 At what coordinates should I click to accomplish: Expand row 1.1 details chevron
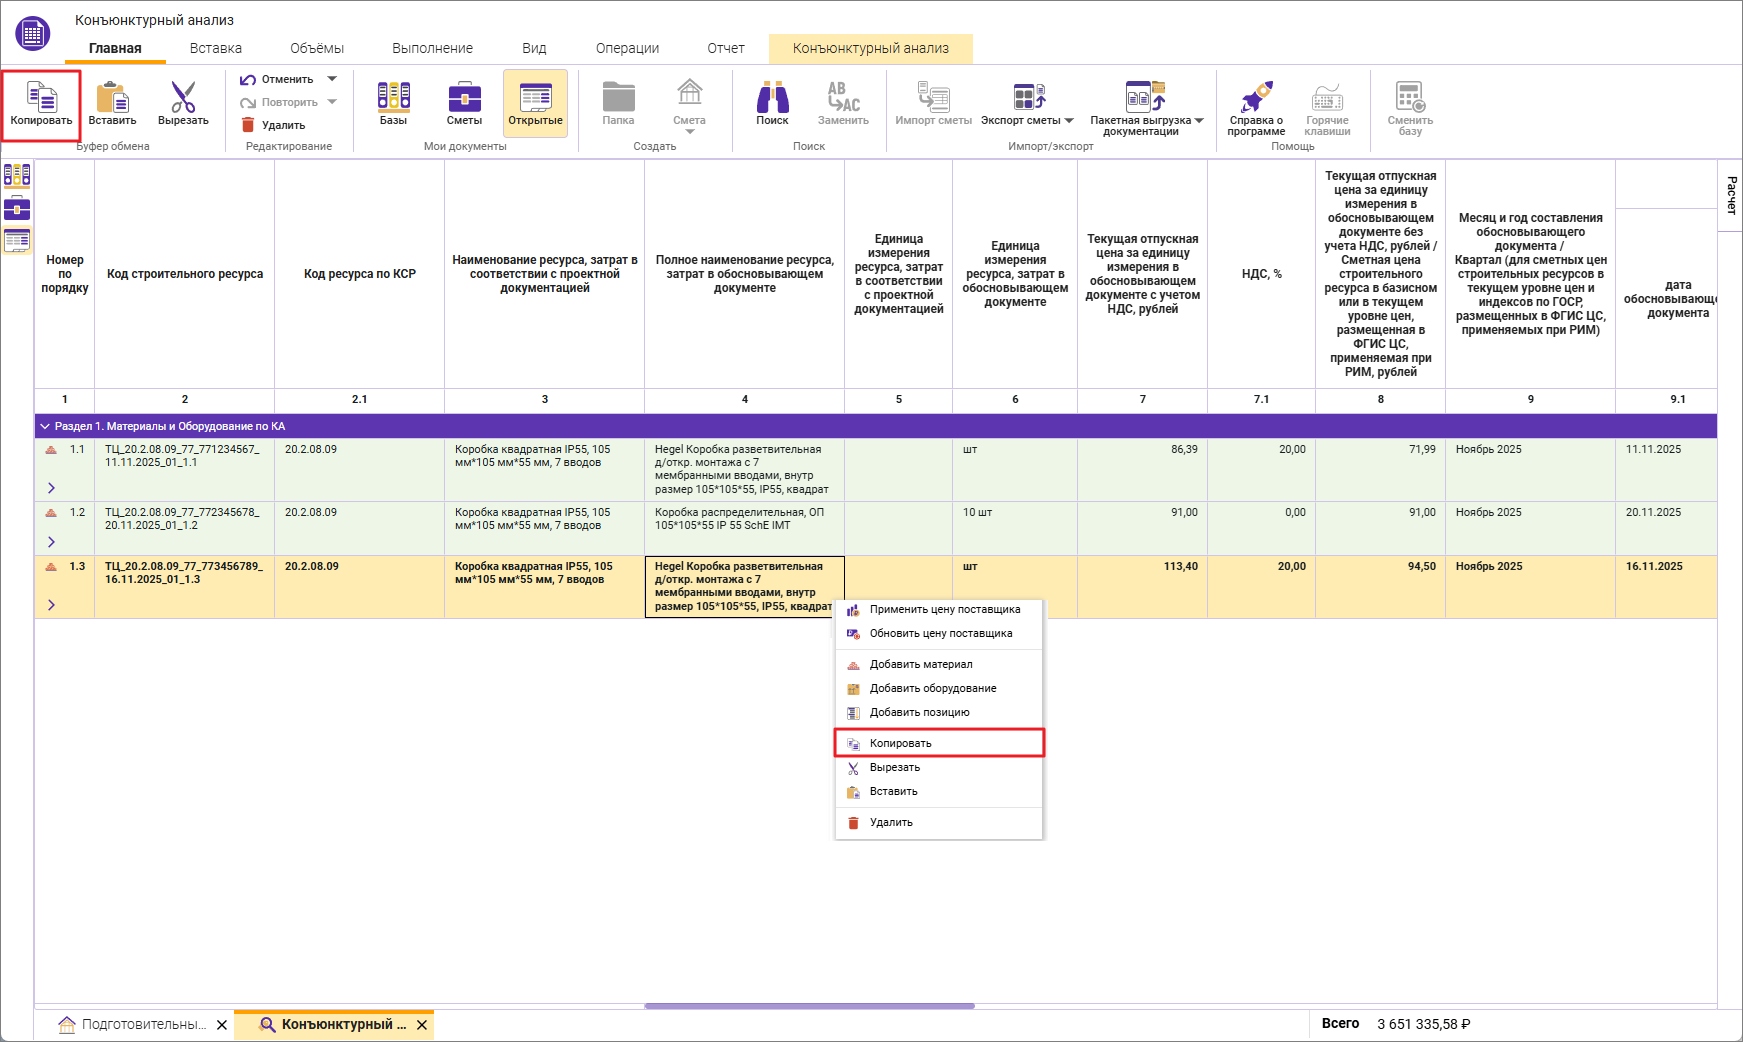click(51, 488)
